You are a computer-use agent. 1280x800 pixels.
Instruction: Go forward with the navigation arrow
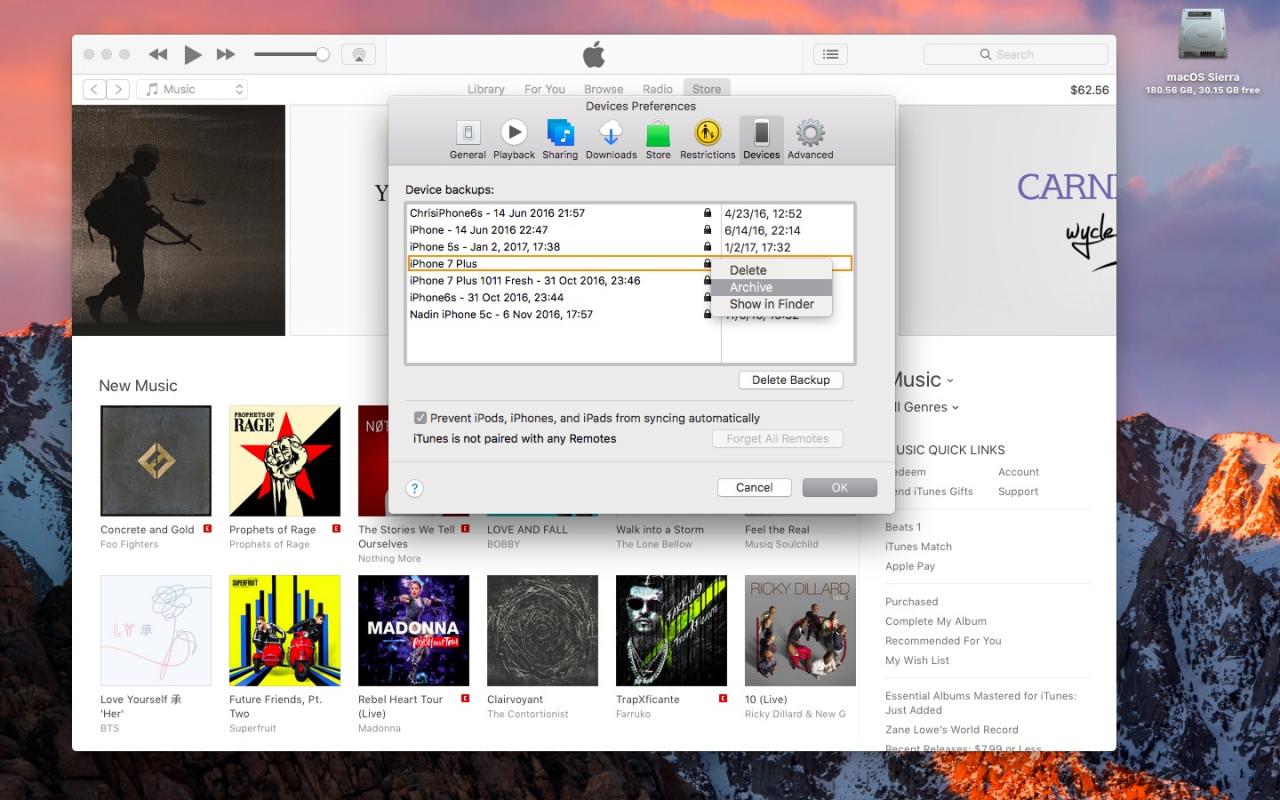(118, 89)
